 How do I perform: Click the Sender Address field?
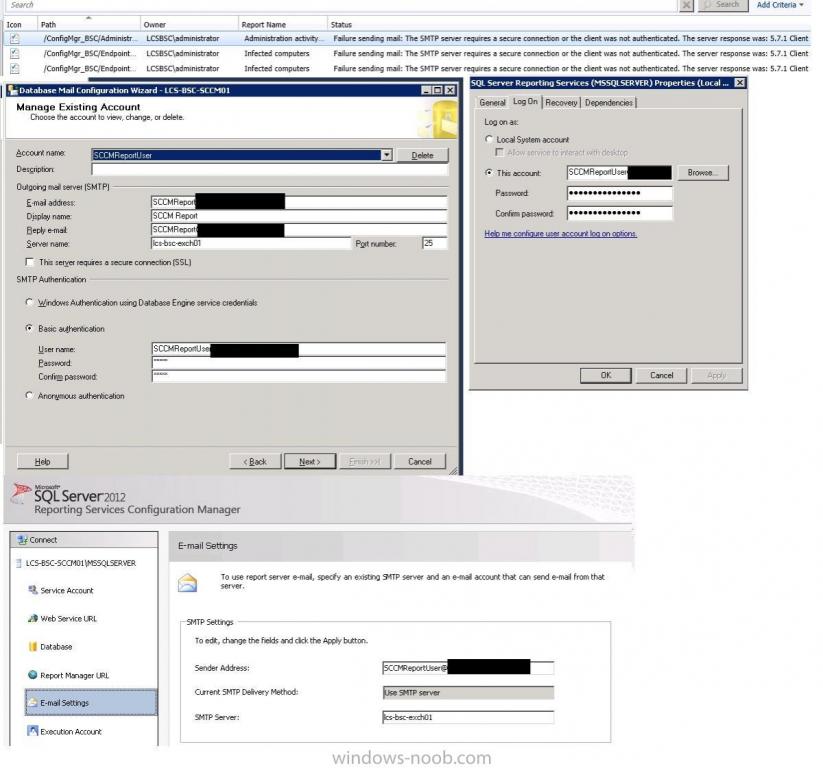tap(468, 668)
